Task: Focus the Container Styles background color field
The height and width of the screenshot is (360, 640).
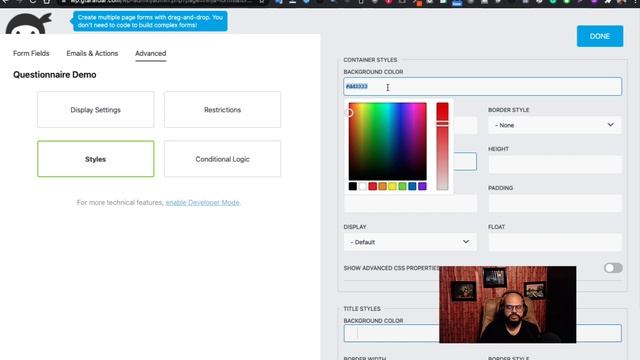Action: (482, 87)
